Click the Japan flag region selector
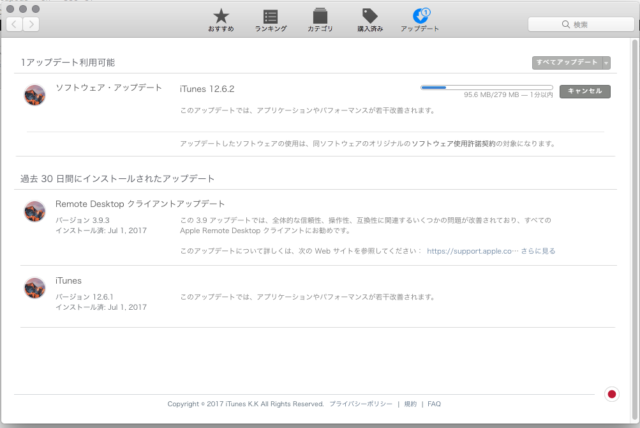 [x=611, y=394]
